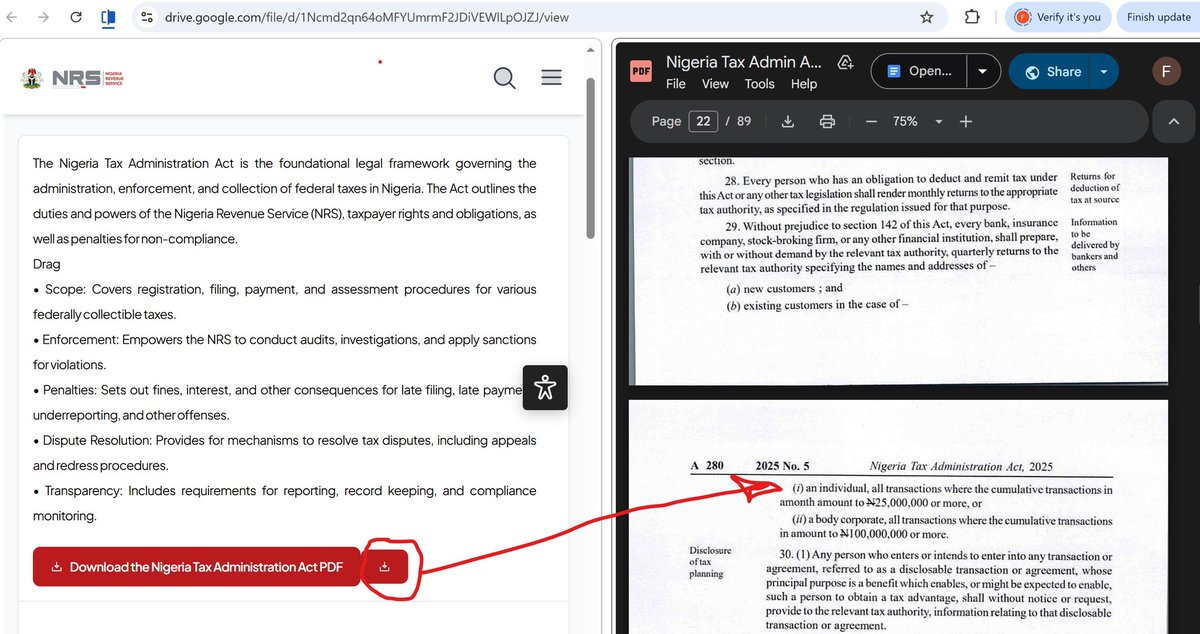Click the document title Nigeria Tax Admin A...
1200x634 pixels.
click(x=744, y=62)
